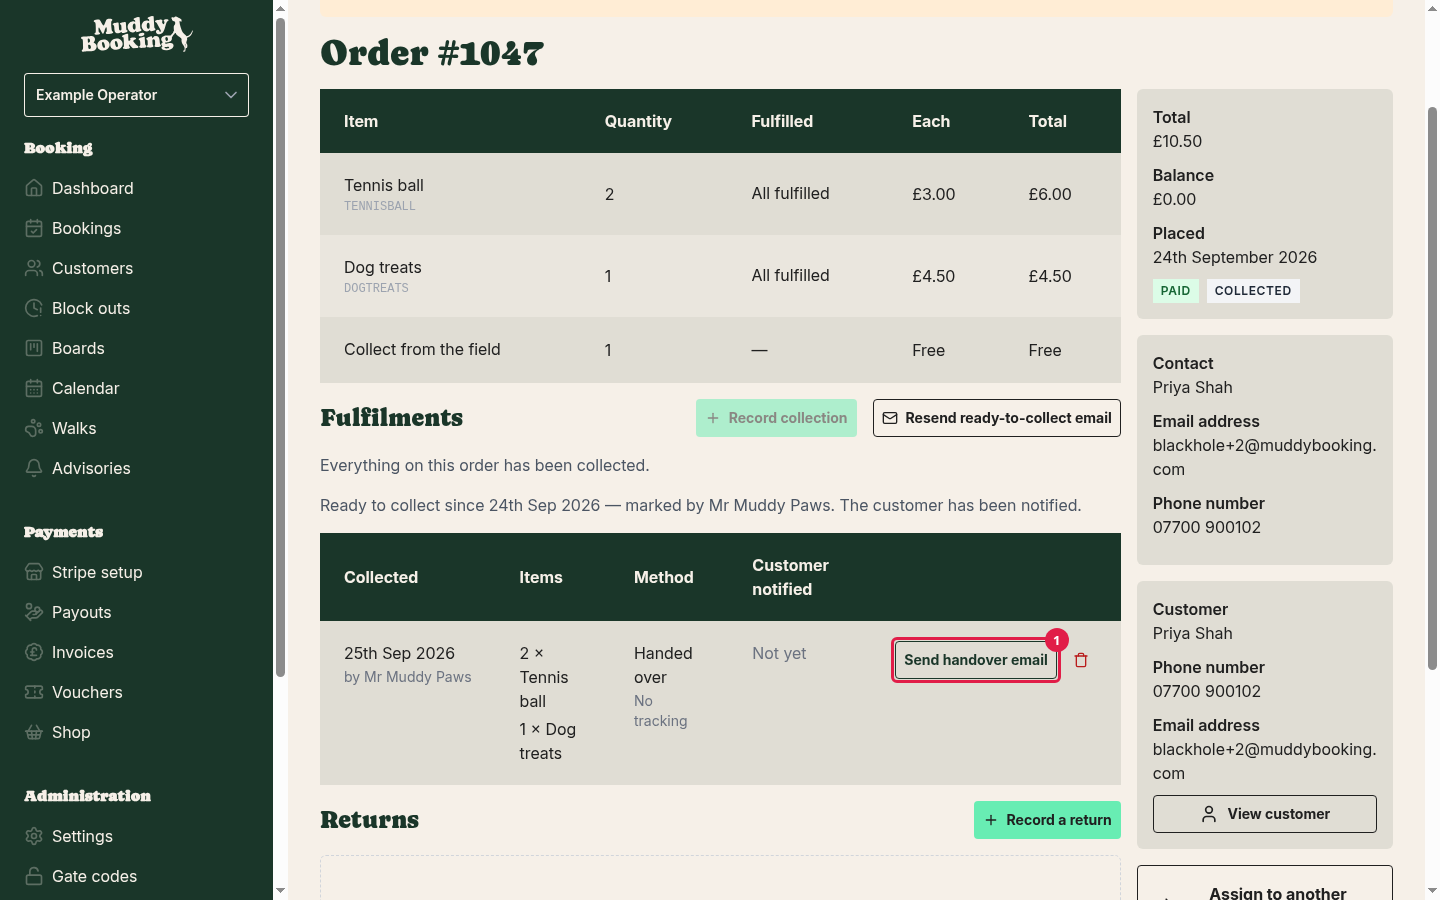Click the sidebar vertical scrollbar
Image resolution: width=1440 pixels, height=900 pixels.
[x=280, y=347]
